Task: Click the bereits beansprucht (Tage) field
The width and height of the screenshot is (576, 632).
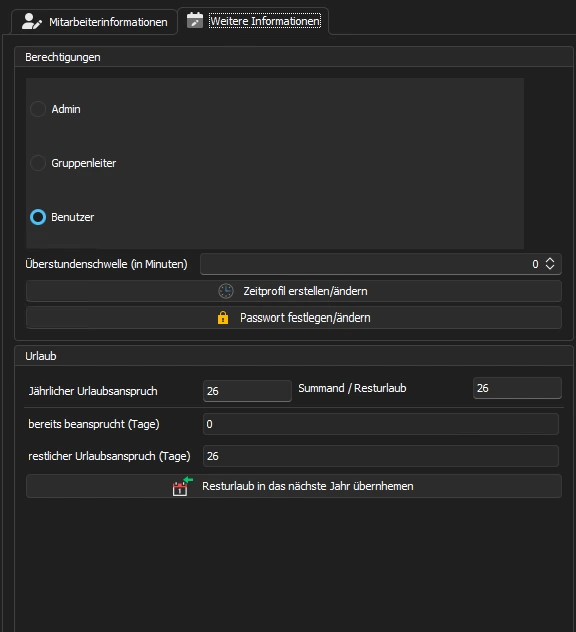Action: point(381,424)
